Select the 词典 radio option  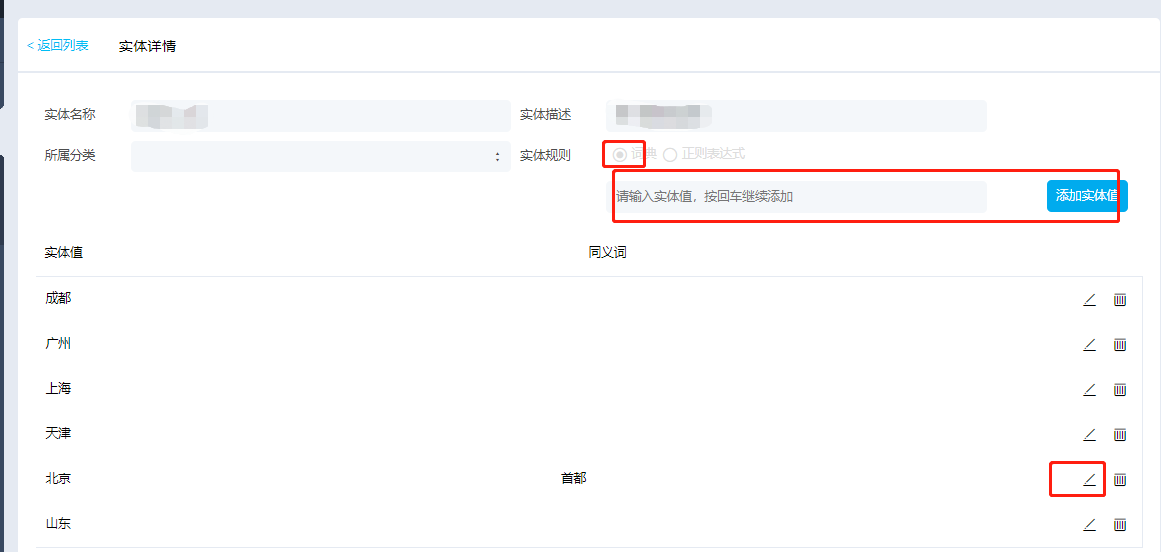coord(620,155)
